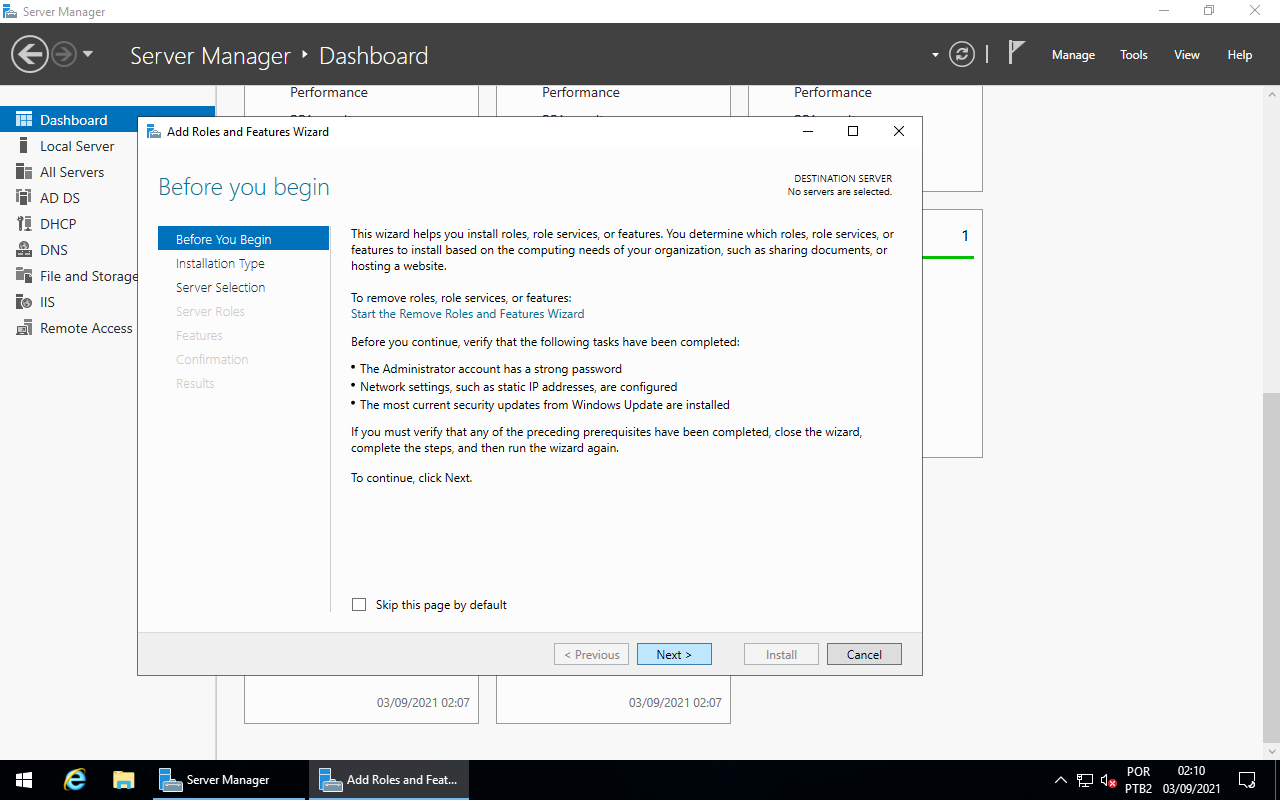This screenshot has width=1280, height=800.
Task: Open the DNS role in sidebar
Action: point(53,250)
